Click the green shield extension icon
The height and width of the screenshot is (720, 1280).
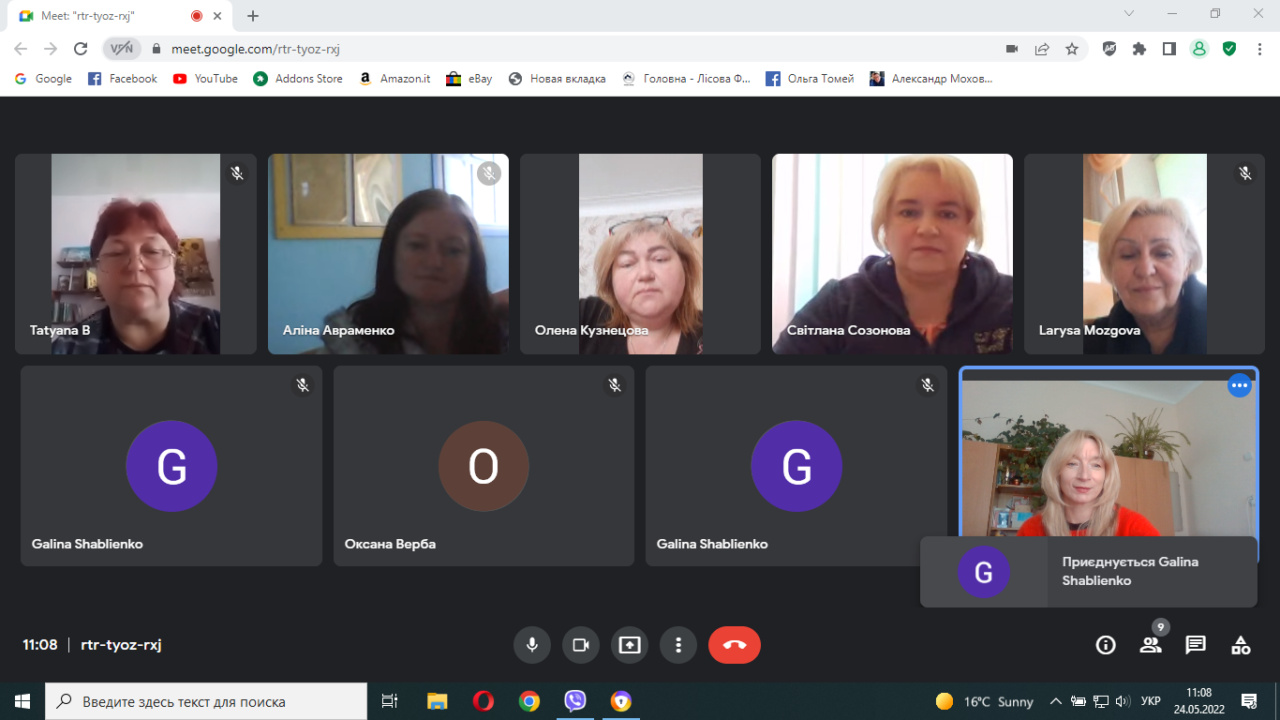pos(1229,48)
